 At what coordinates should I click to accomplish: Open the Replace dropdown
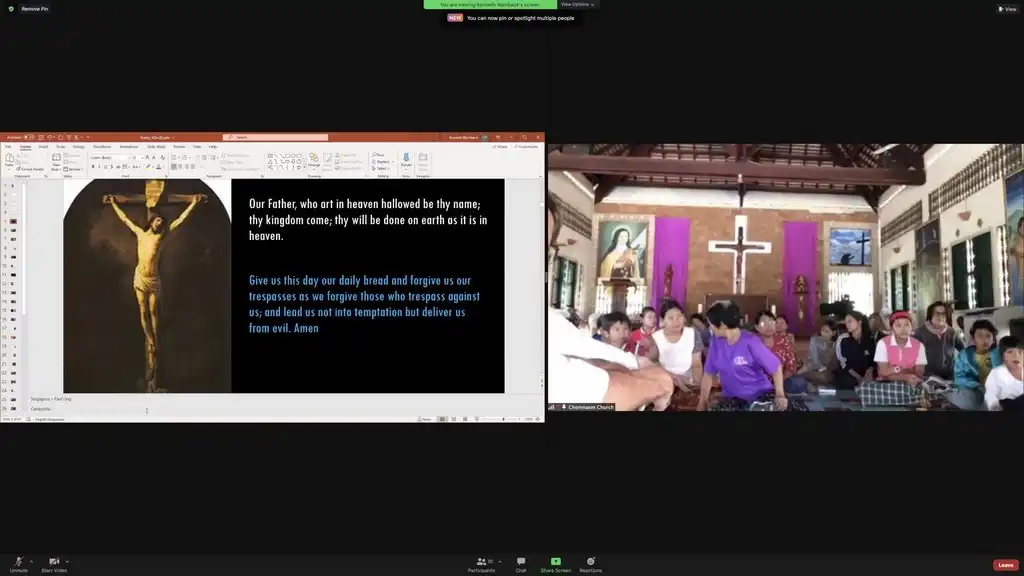pyautogui.click(x=383, y=162)
